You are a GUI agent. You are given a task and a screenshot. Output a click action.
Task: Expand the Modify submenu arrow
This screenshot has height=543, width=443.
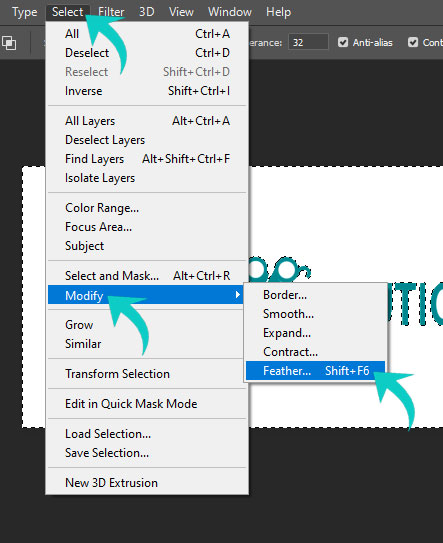click(x=238, y=295)
